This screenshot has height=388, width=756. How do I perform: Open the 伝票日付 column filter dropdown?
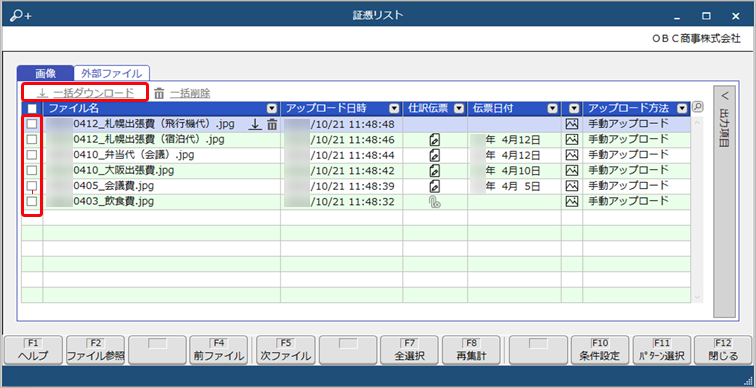(553, 109)
